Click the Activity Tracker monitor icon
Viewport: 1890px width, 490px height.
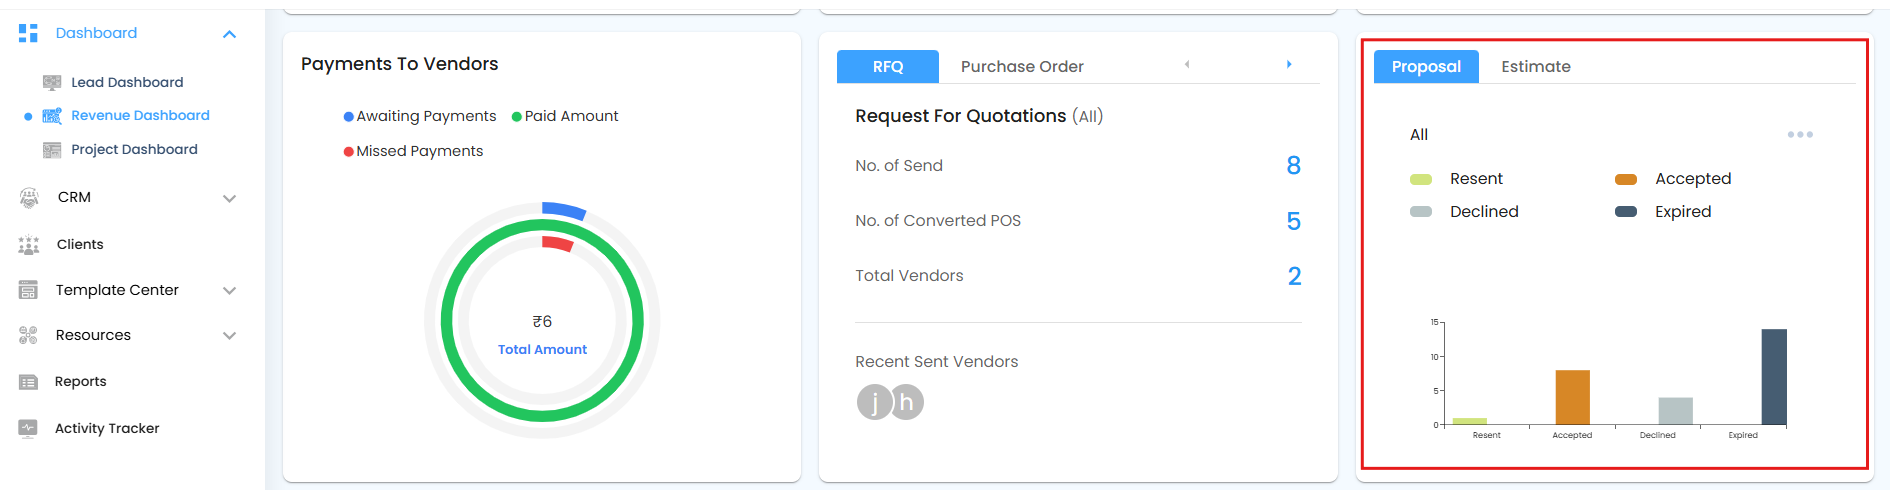[28, 428]
